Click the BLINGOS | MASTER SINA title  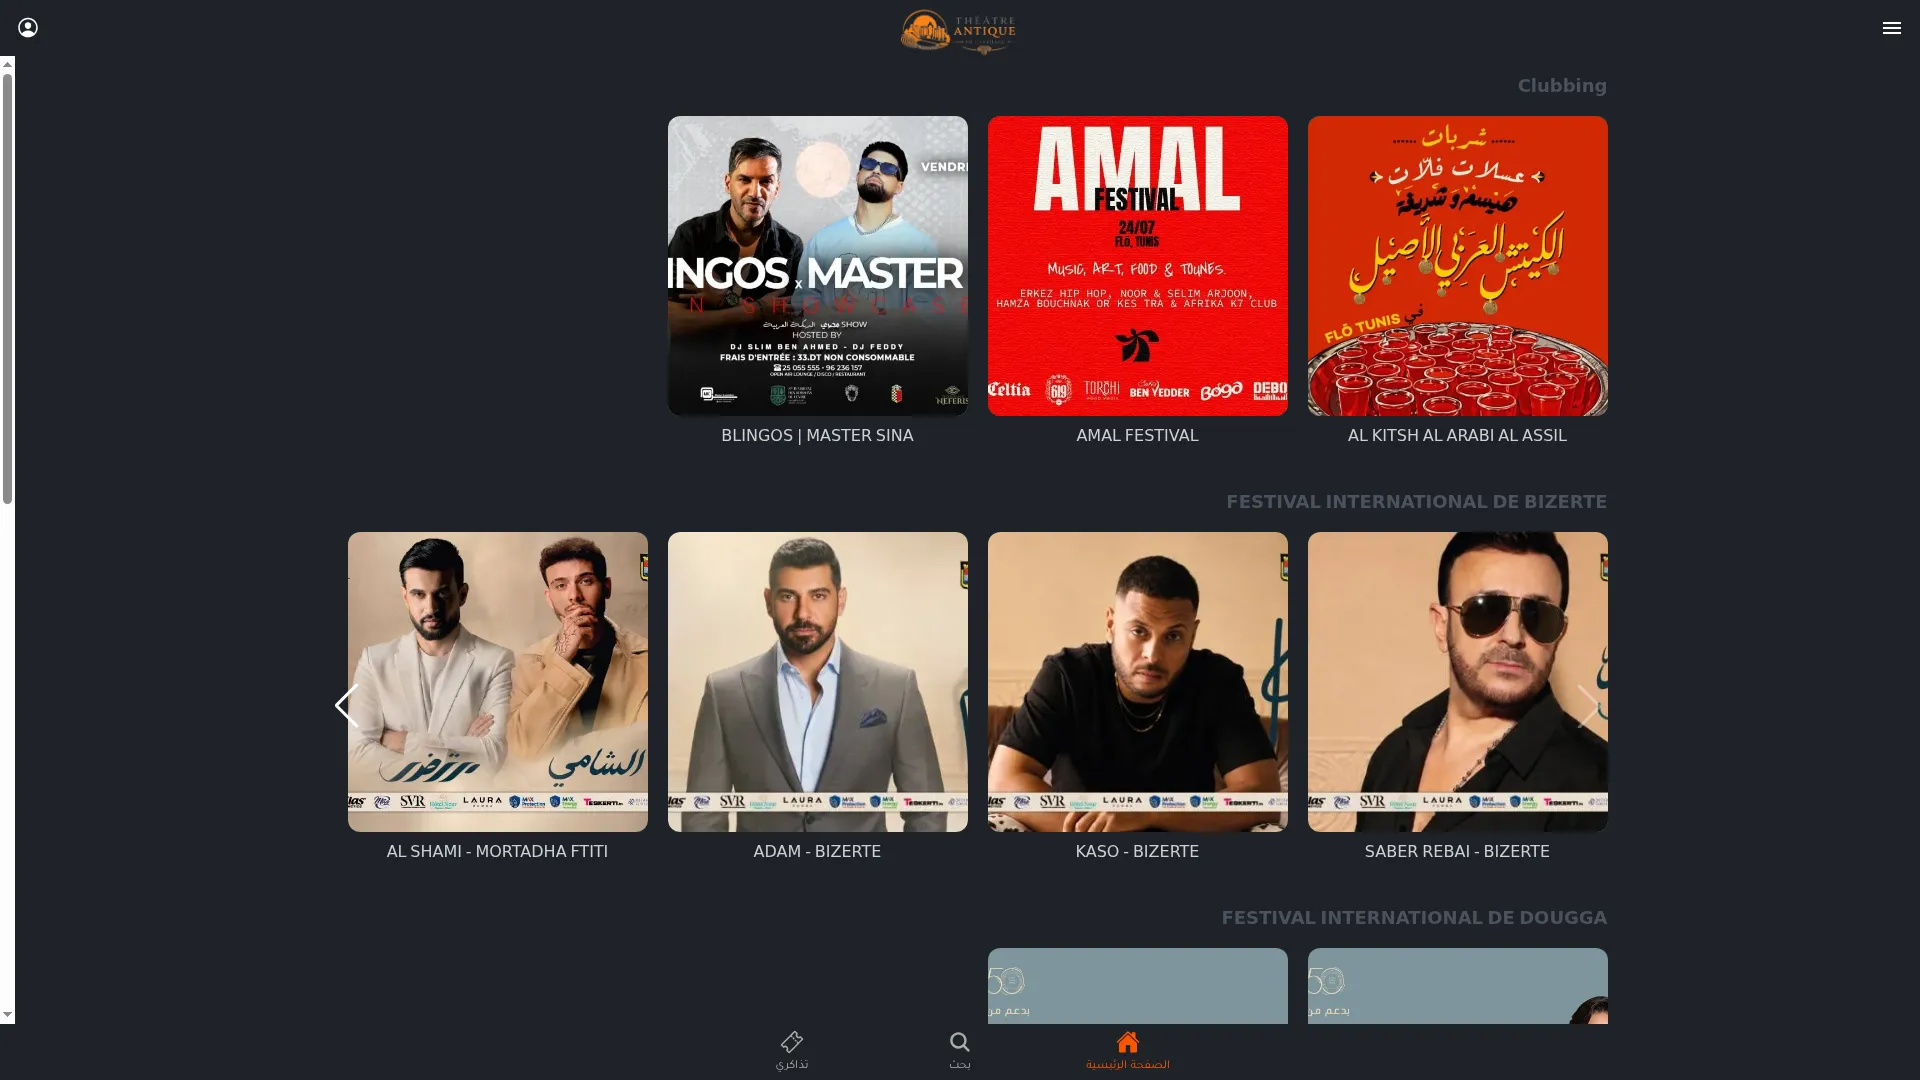(817, 436)
